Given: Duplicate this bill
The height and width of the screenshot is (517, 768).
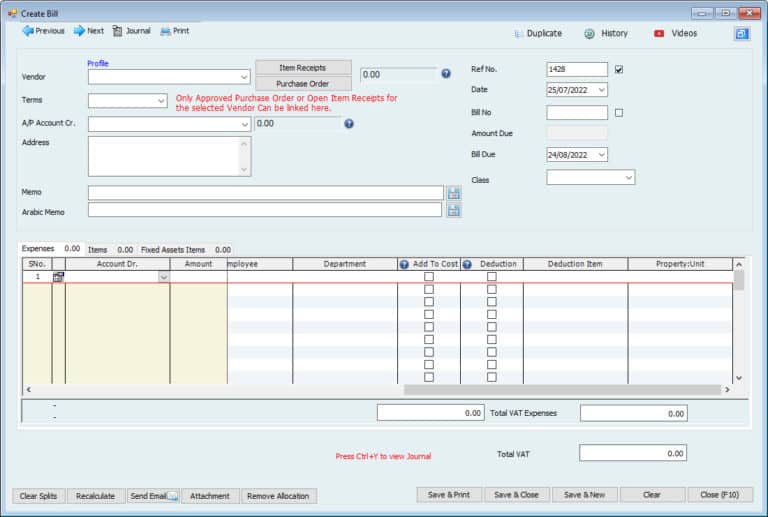Looking at the screenshot, I should (538, 33).
